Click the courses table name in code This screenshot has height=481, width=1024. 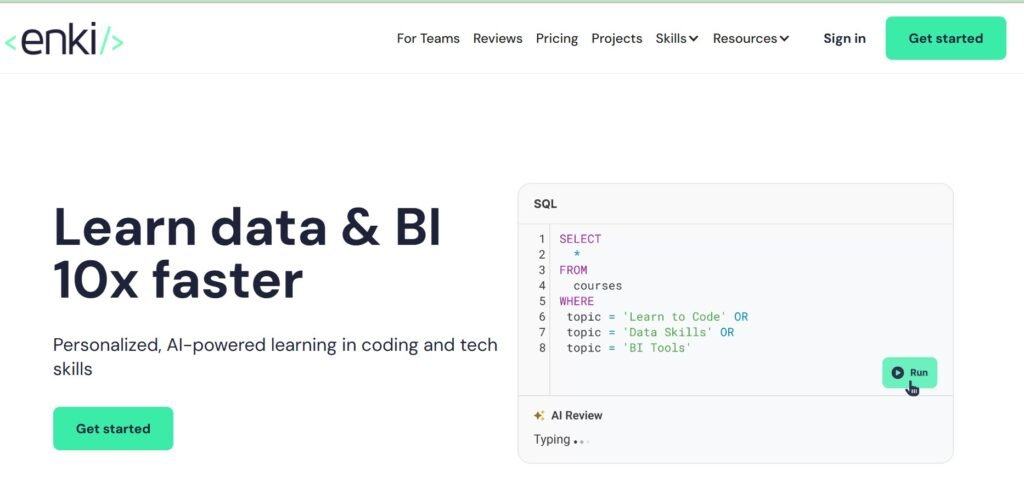click(x=598, y=286)
